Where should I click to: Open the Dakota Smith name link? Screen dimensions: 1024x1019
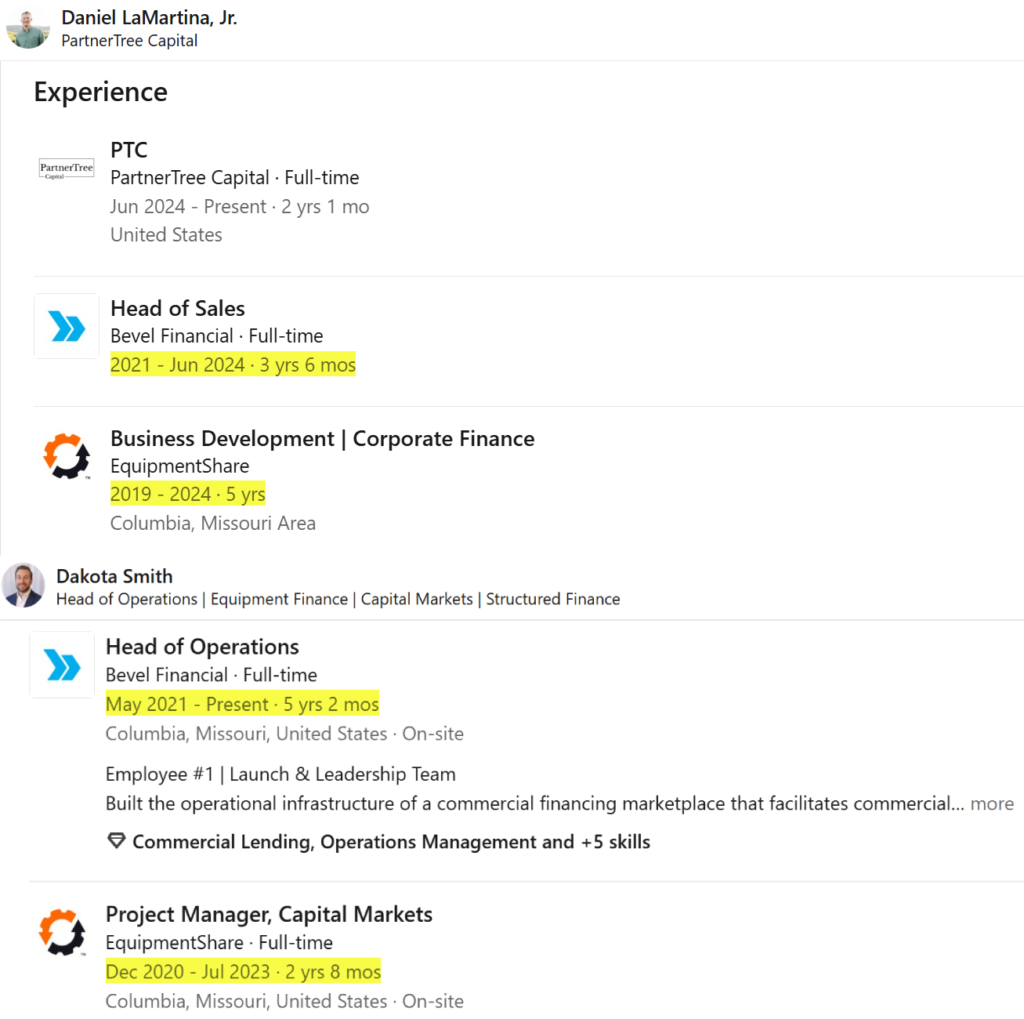click(114, 576)
